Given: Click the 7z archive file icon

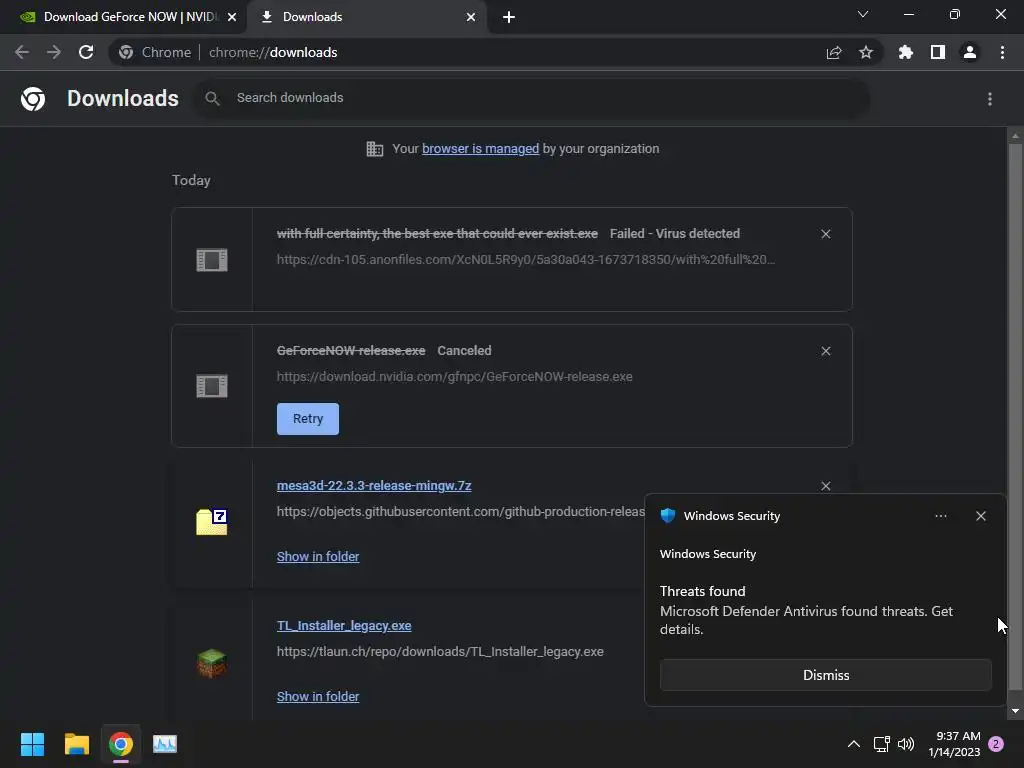Looking at the screenshot, I should [x=212, y=522].
